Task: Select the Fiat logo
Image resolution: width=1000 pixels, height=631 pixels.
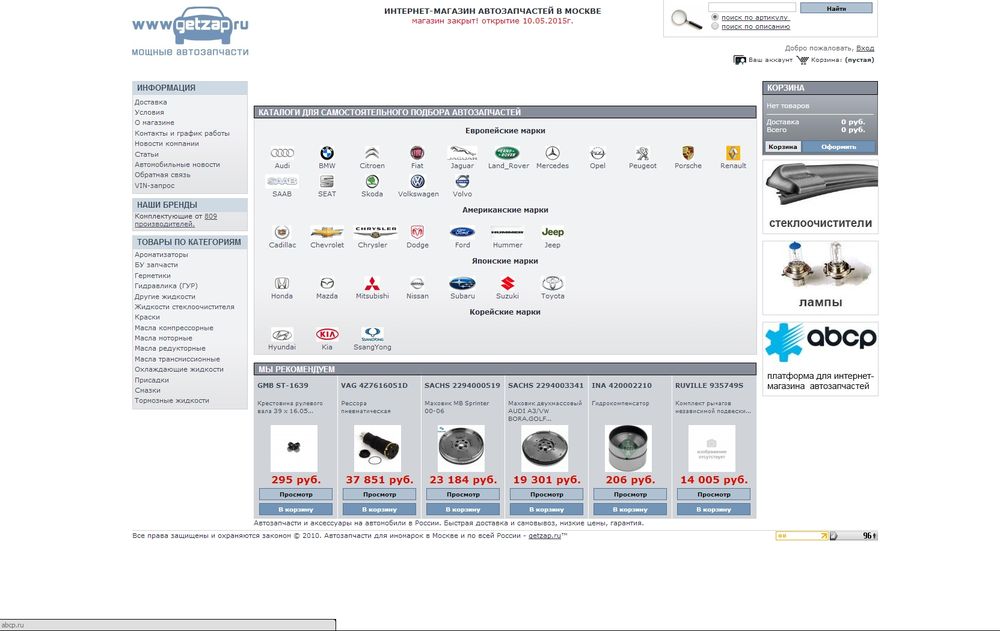Action: coord(417,153)
